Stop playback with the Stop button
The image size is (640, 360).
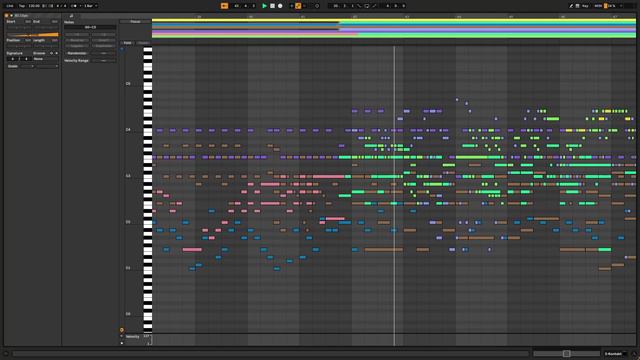272,6
